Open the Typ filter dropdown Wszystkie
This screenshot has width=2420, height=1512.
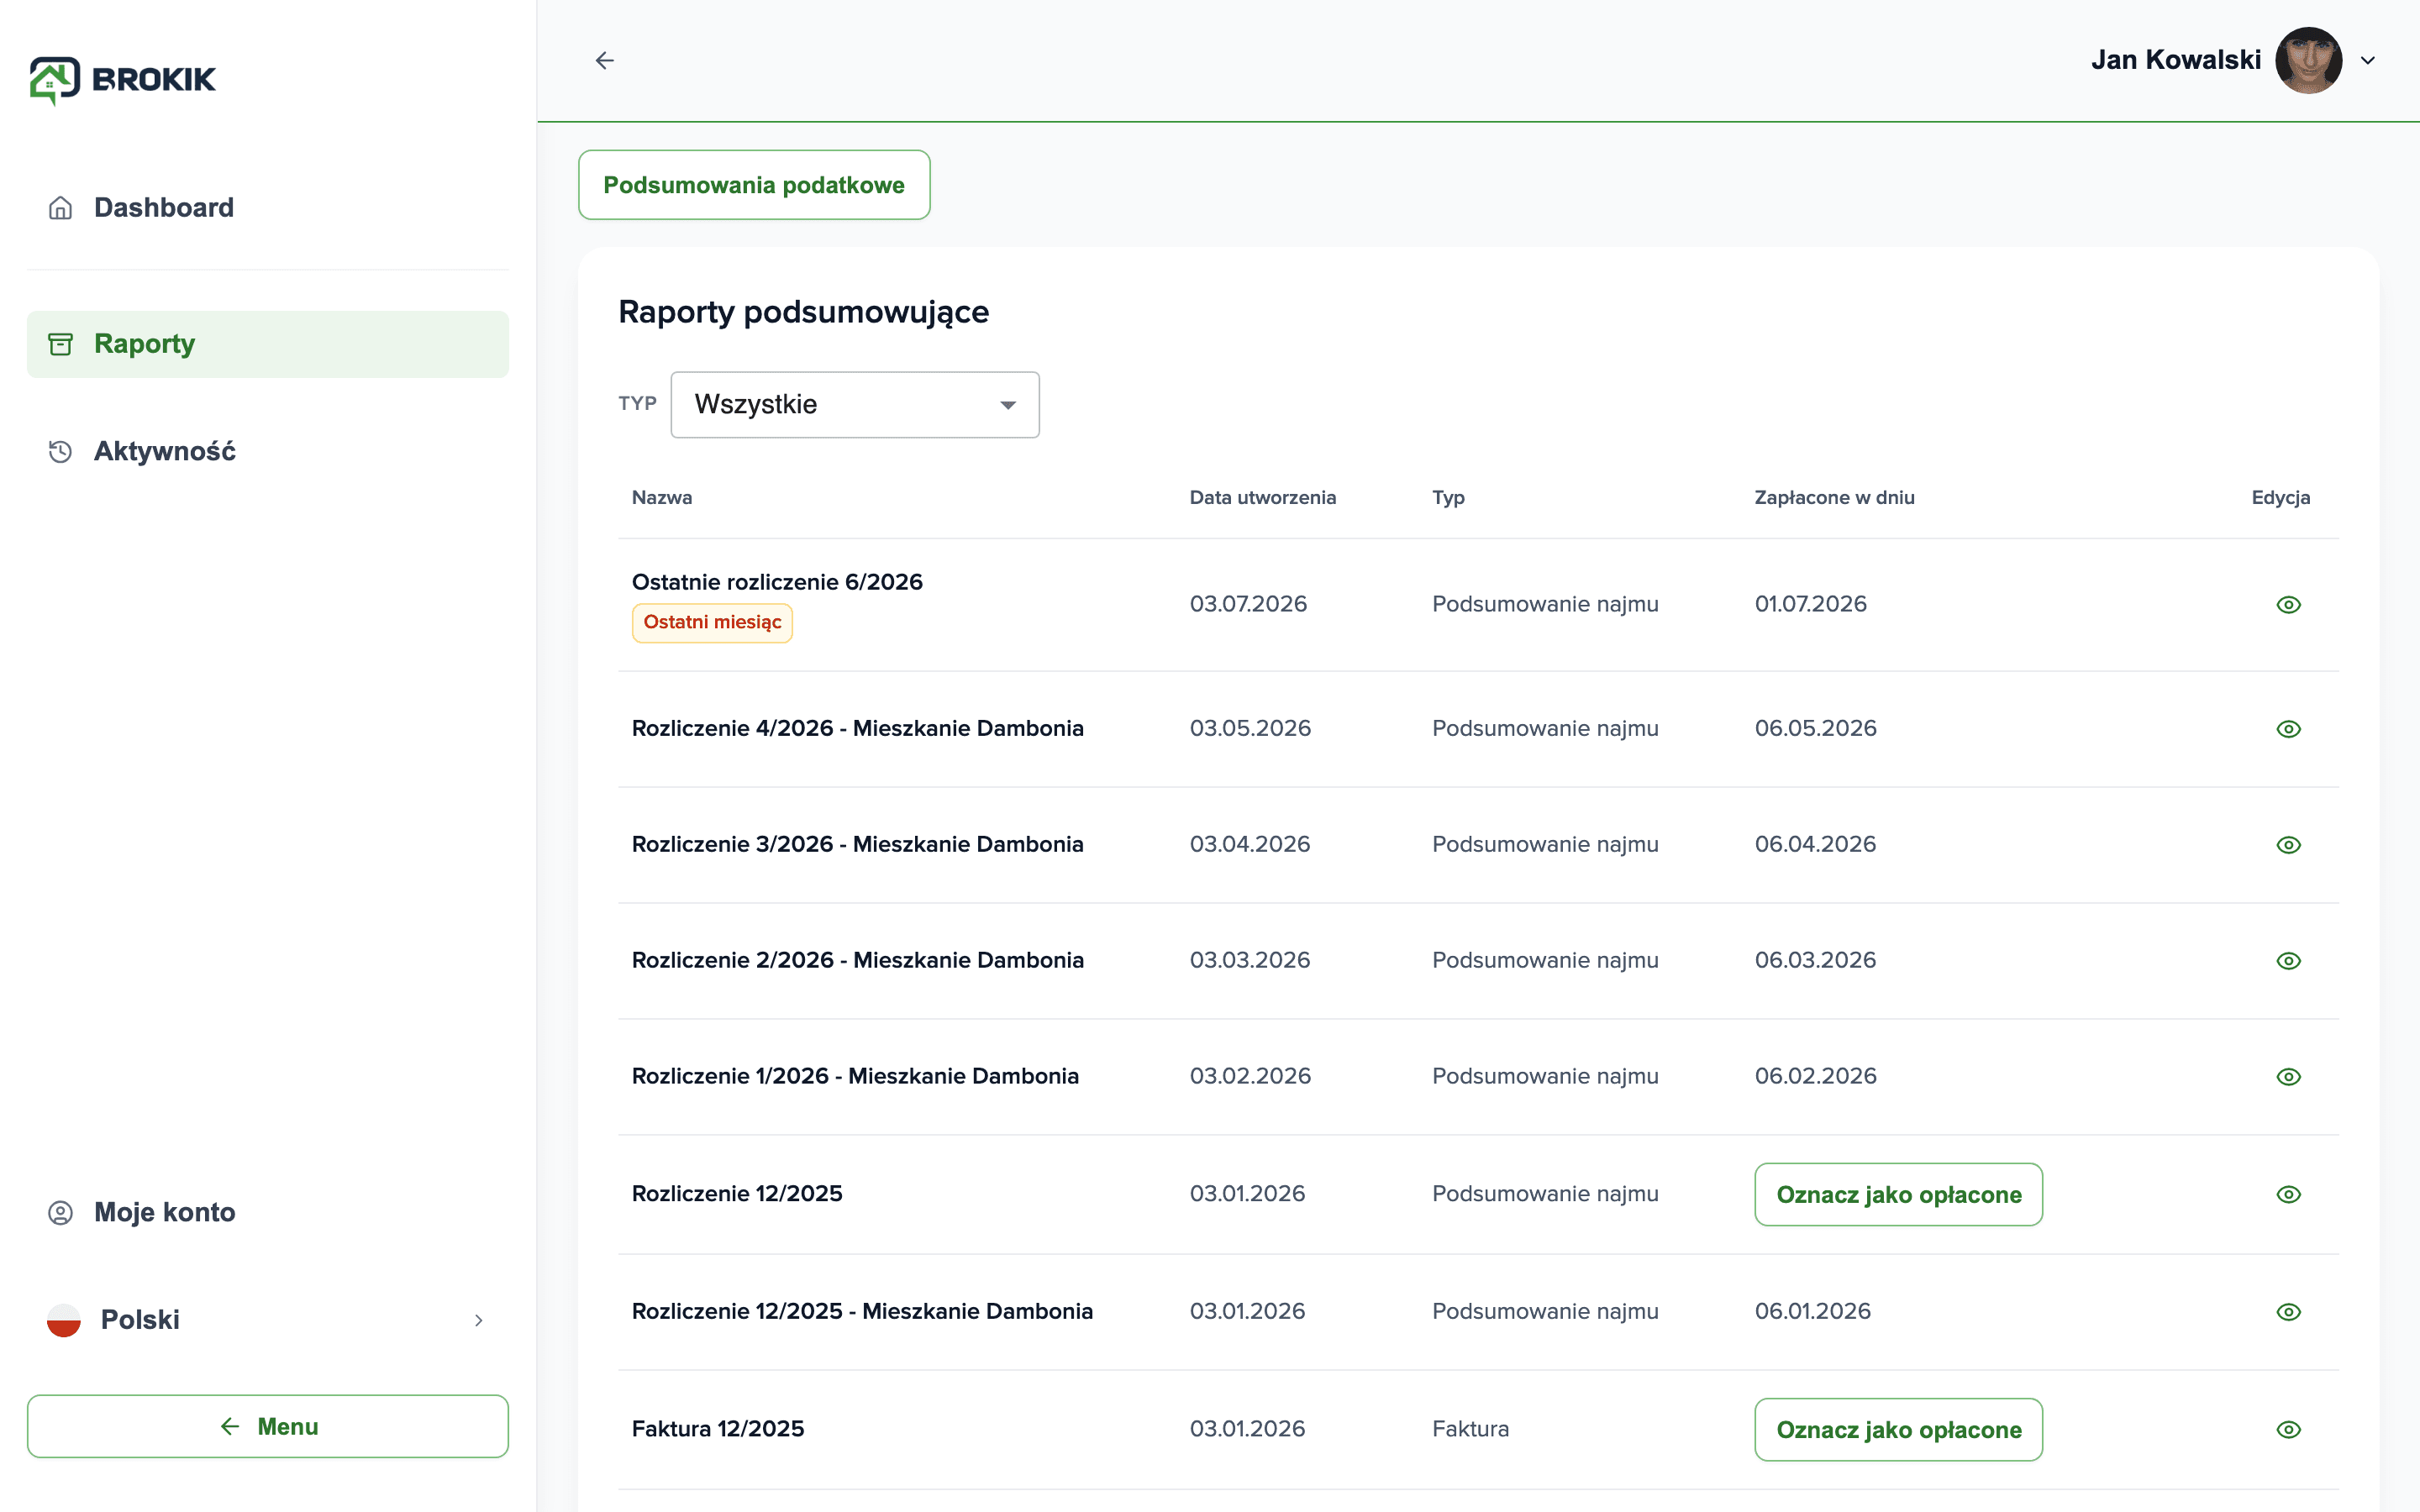click(855, 405)
